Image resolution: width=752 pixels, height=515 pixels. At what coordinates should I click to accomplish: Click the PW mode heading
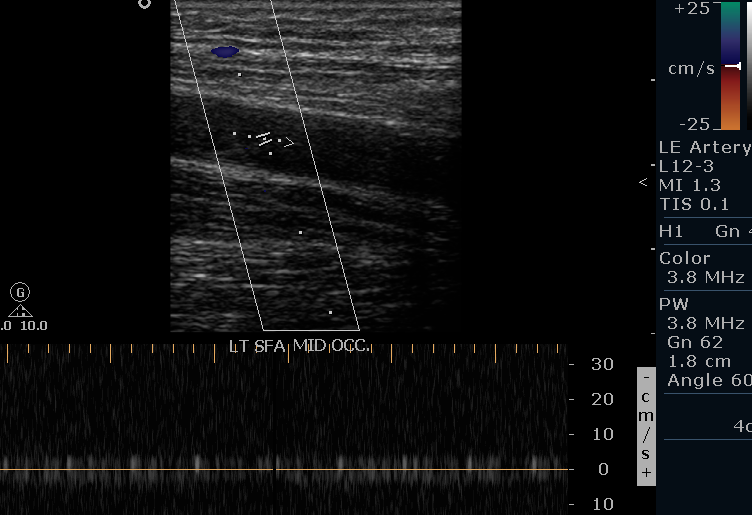click(673, 304)
